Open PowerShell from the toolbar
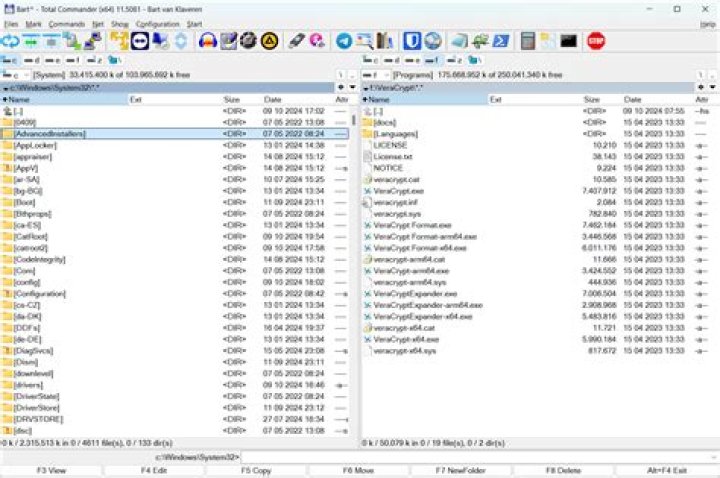This screenshot has height=478, width=720. (501, 41)
